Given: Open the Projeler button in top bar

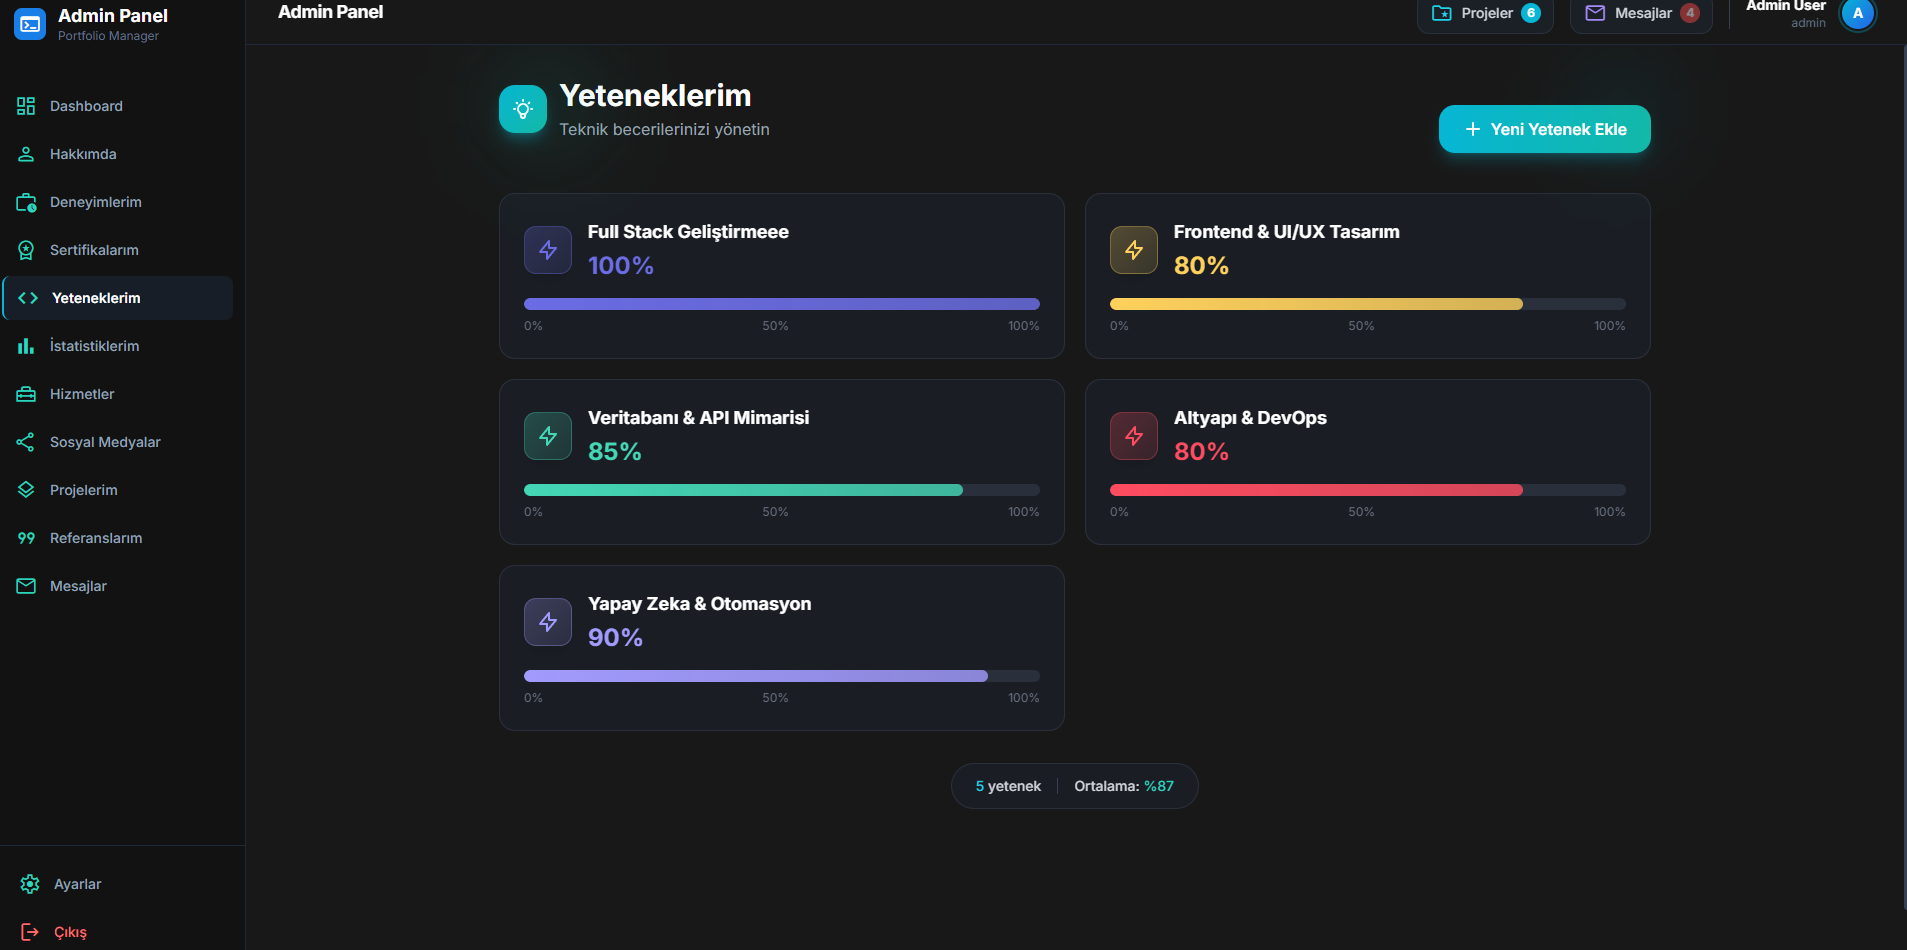Looking at the screenshot, I should (1485, 13).
